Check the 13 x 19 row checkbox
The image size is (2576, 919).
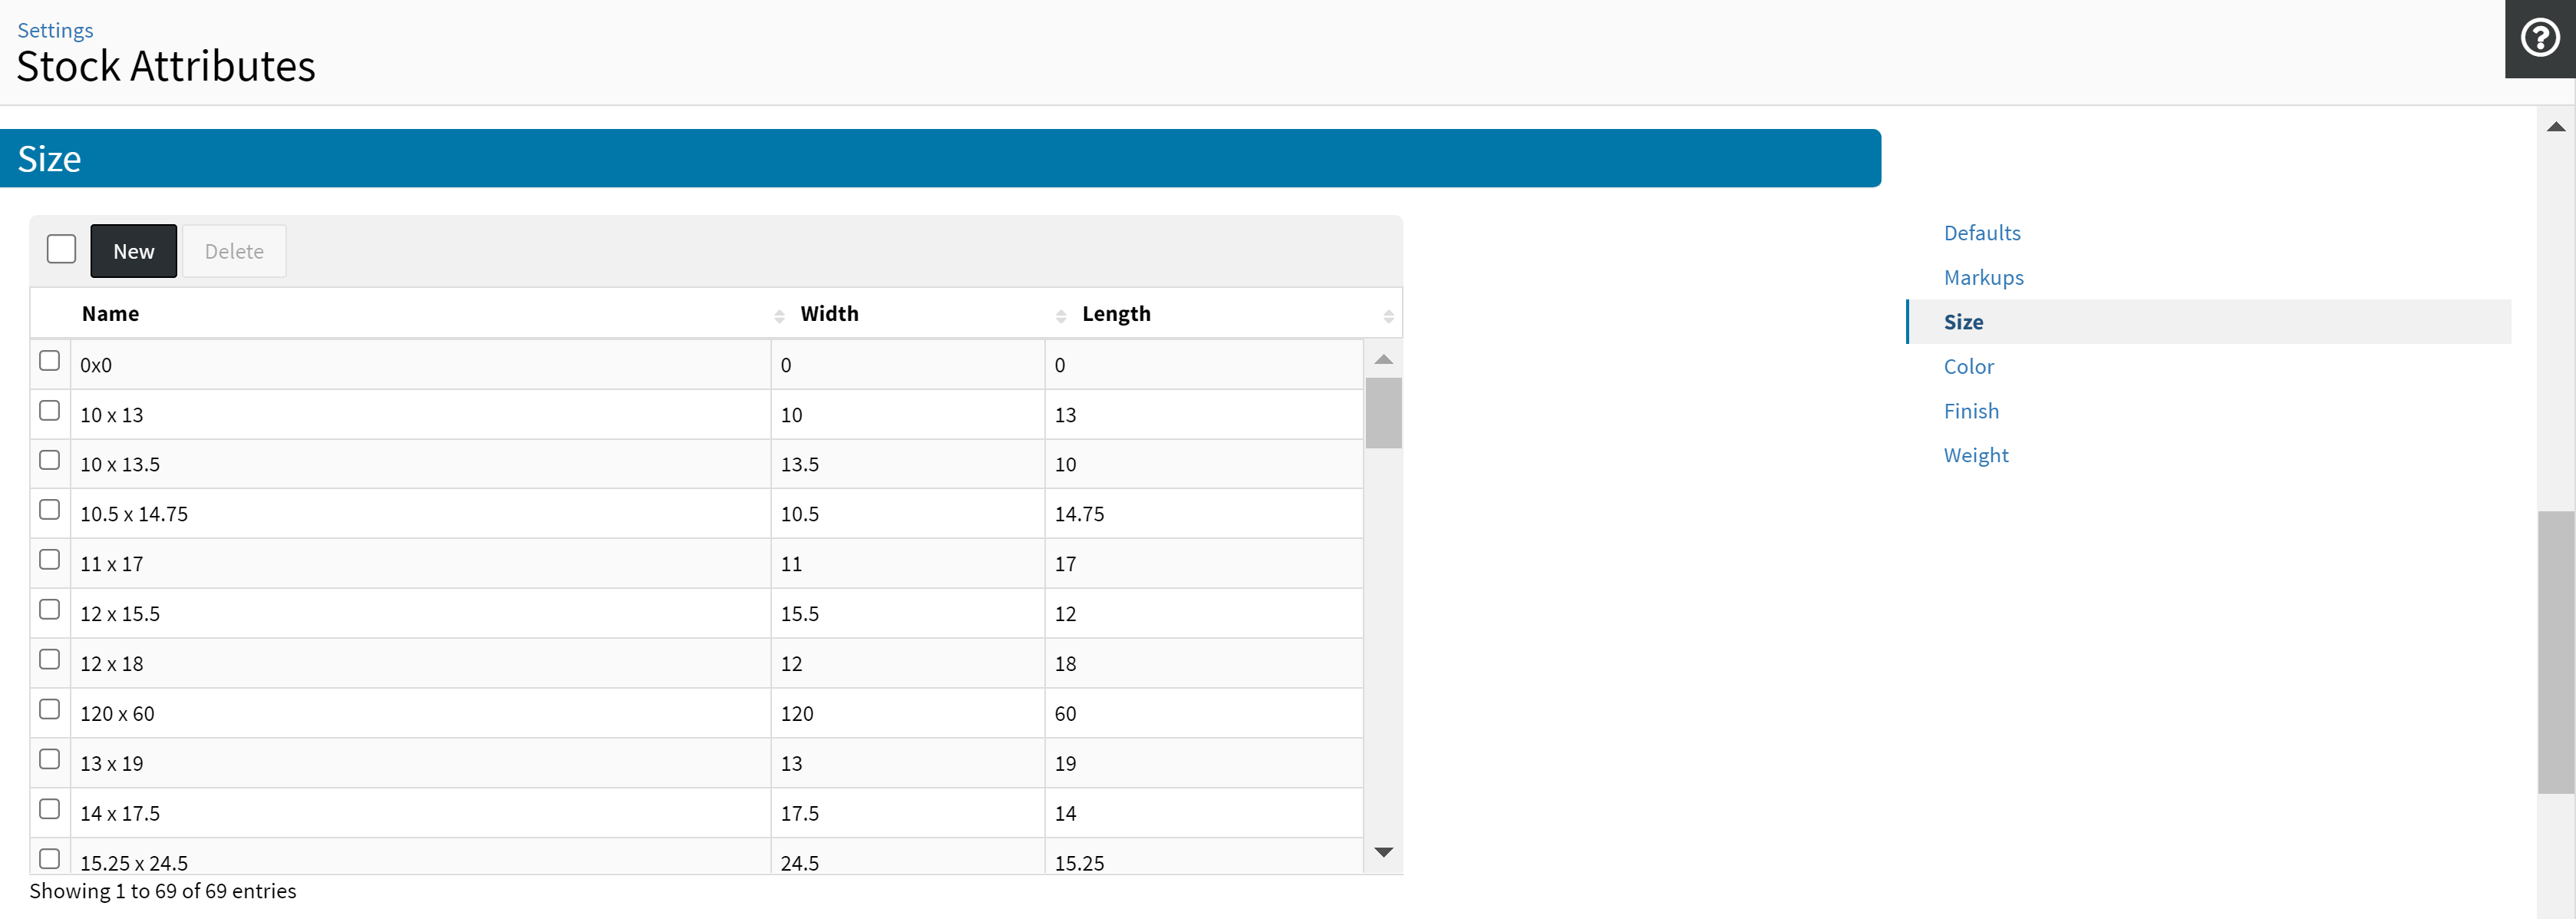coord(49,759)
